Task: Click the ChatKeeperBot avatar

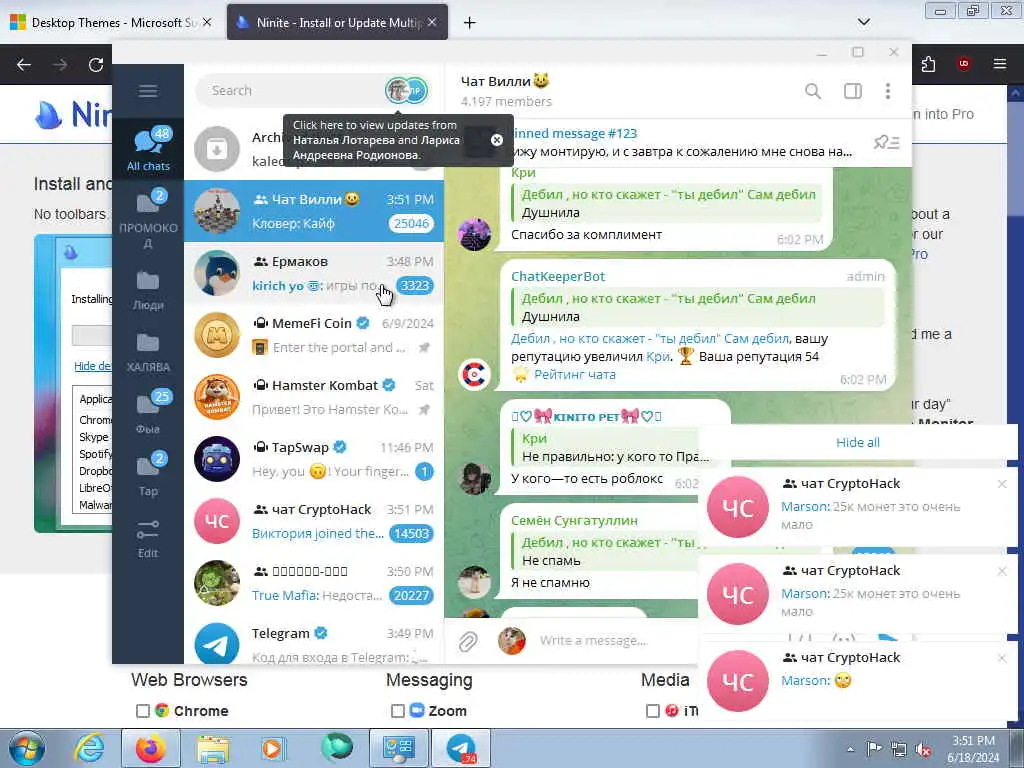Action: tap(475, 374)
